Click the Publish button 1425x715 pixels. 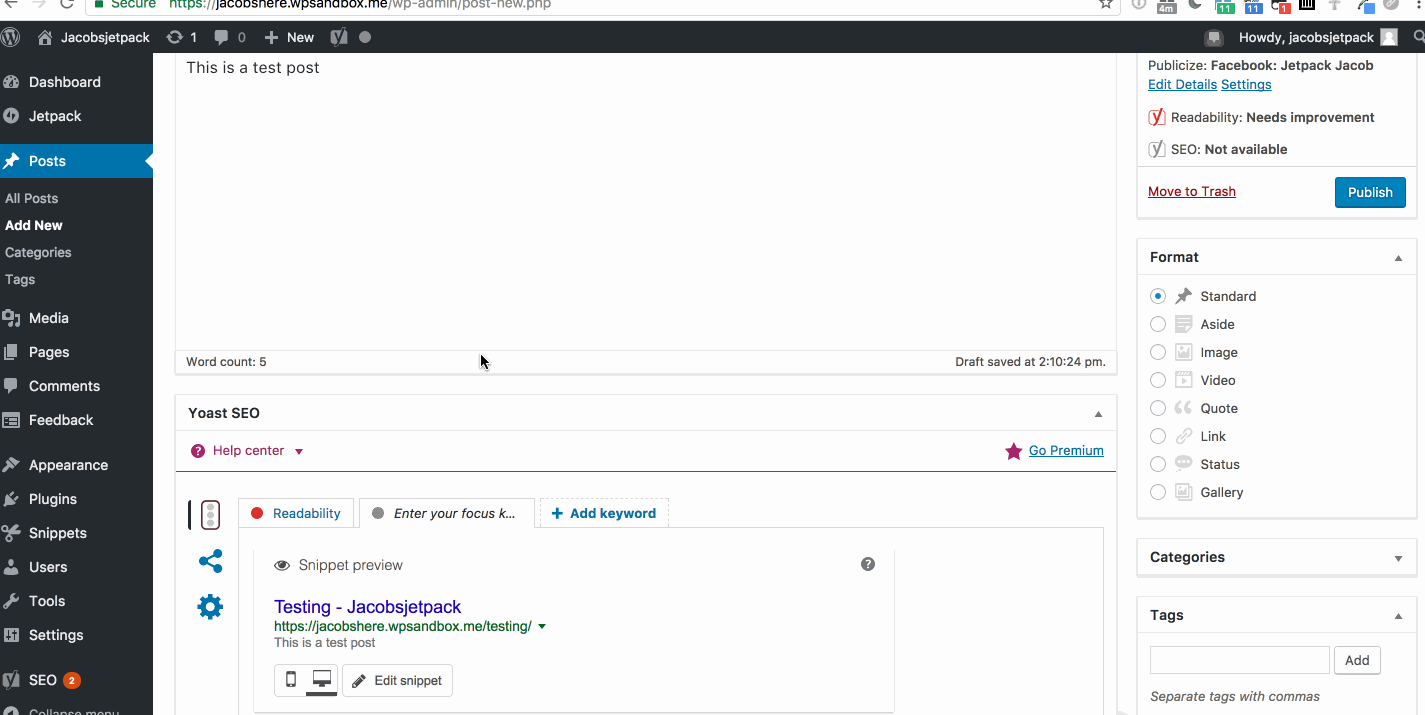click(1370, 192)
